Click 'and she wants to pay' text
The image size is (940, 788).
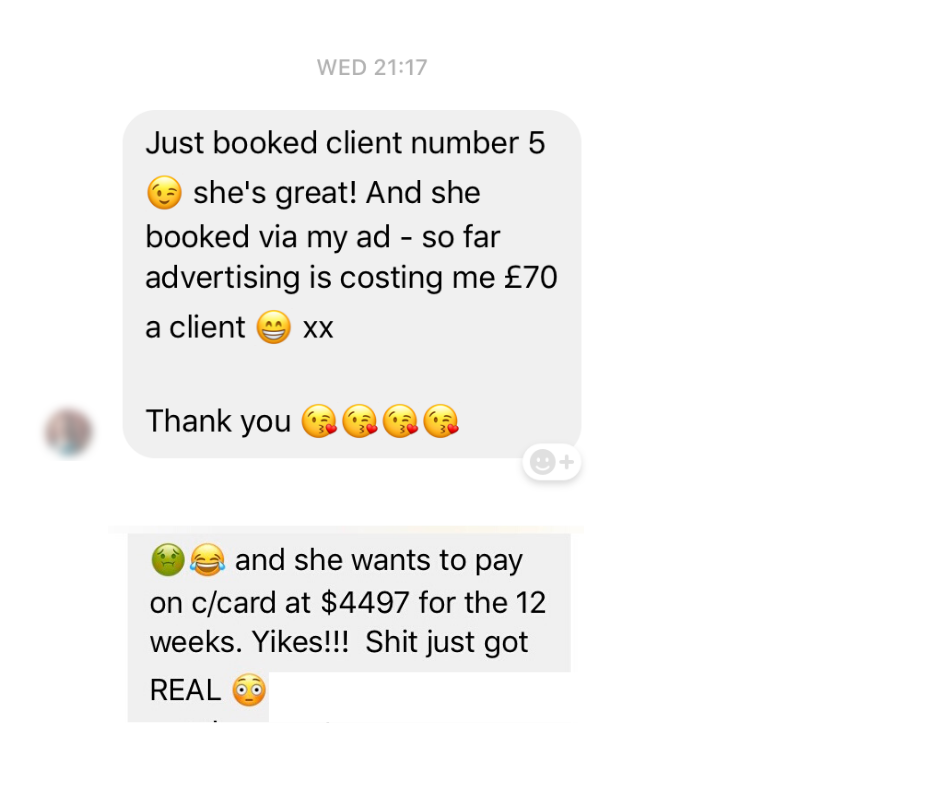379,561
